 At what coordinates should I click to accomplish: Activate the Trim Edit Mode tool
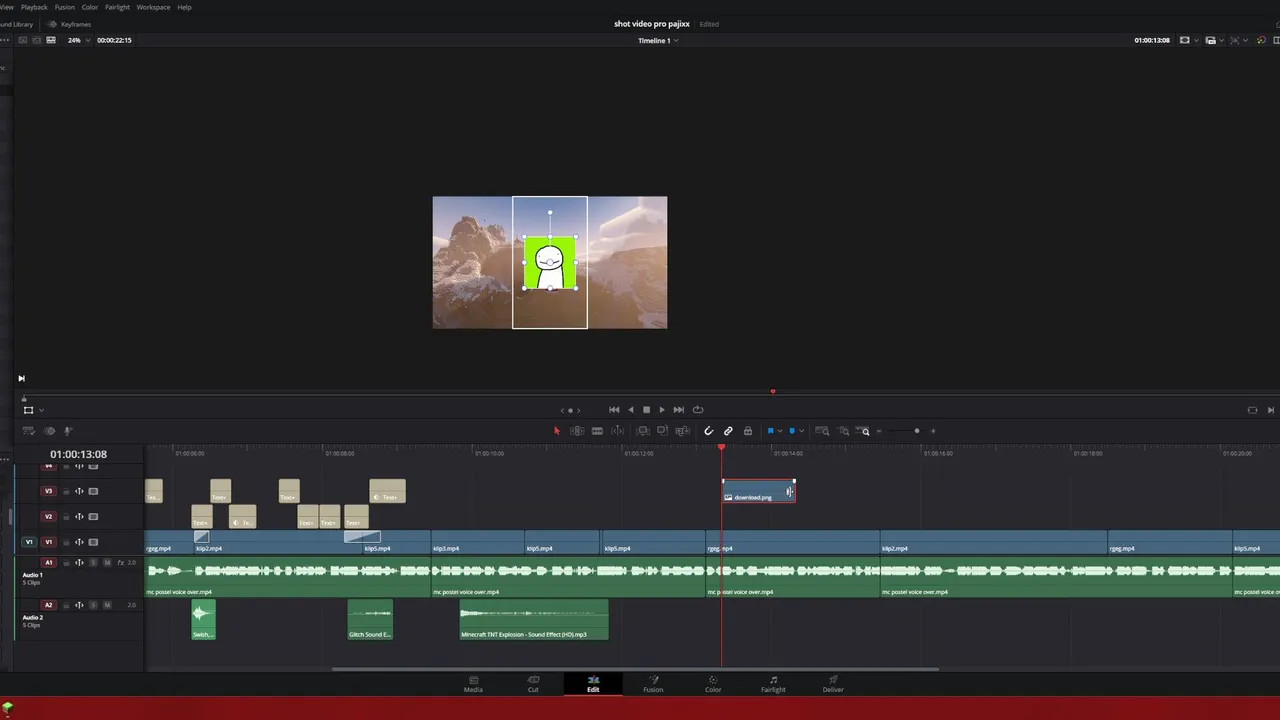point(577,431)
